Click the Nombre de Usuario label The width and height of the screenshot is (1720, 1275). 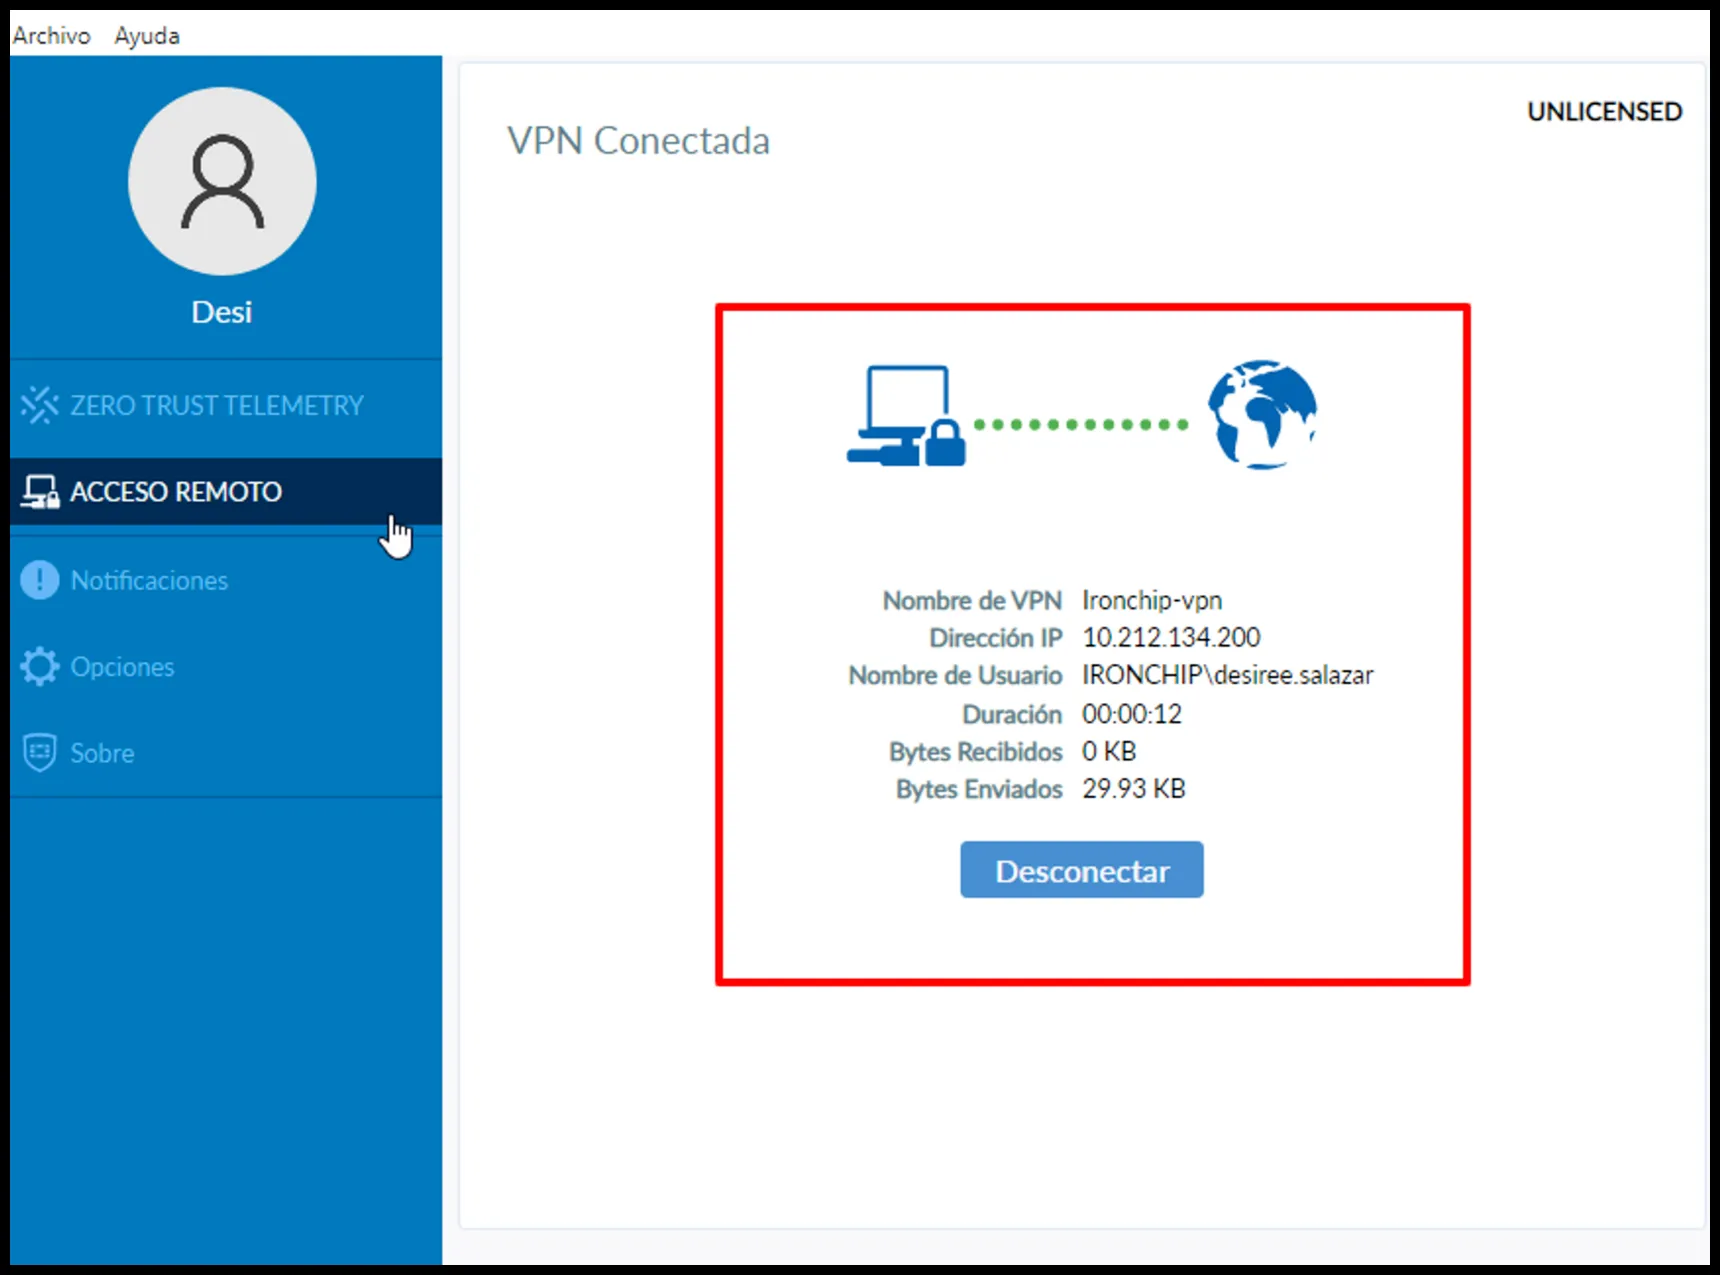(x=955, y=676)
